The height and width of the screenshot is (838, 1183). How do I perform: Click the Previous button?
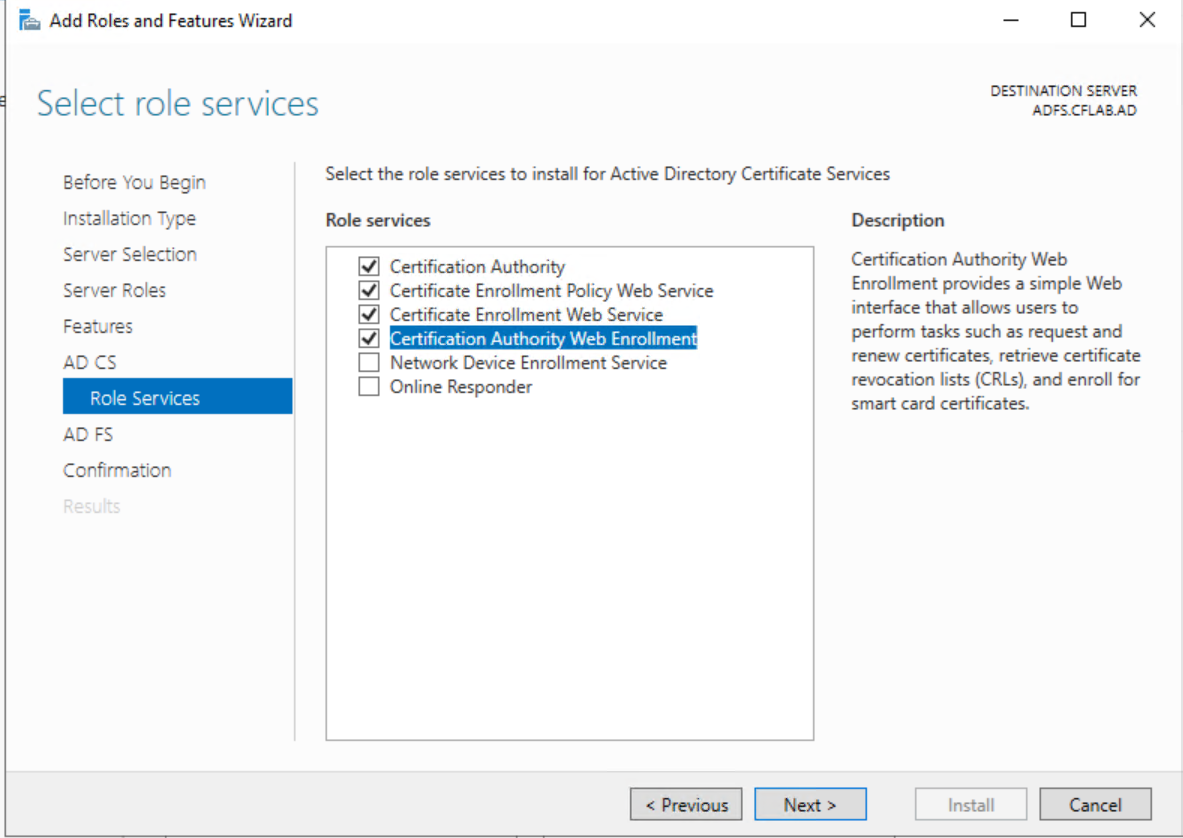(x=686, y=805)
